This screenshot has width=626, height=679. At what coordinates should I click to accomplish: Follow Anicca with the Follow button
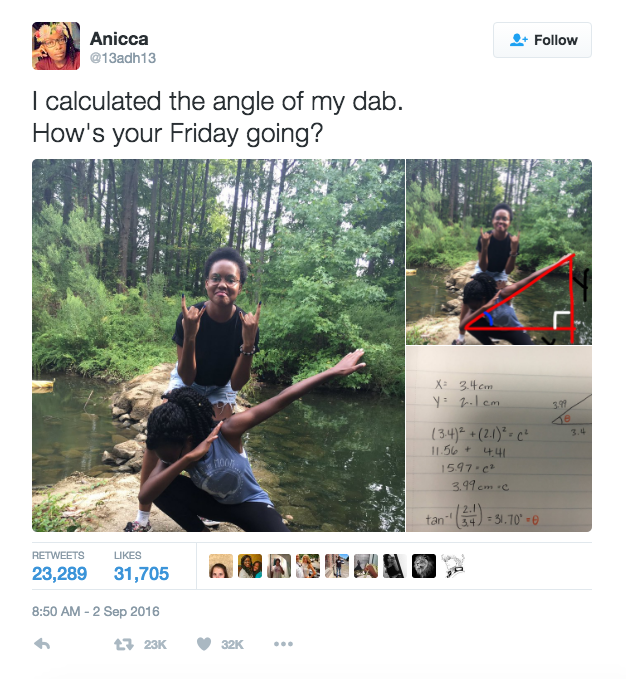click(542, 40)
